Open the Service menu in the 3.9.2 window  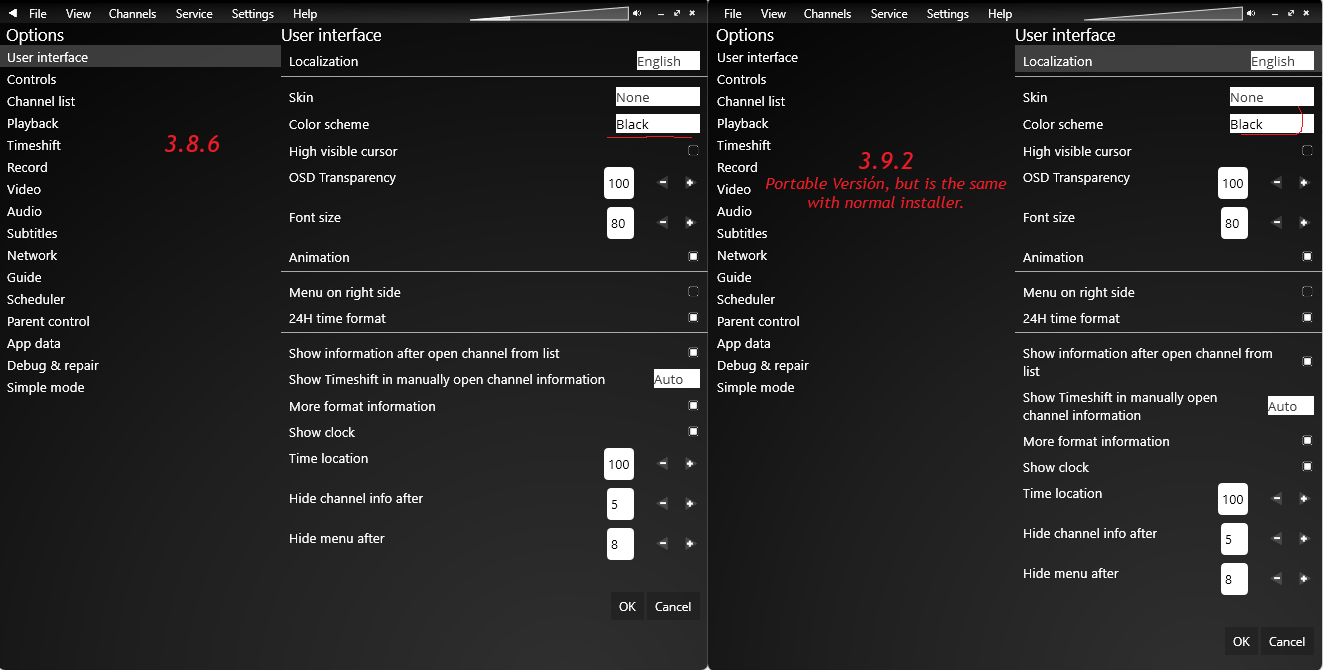(x=889, y=14)
